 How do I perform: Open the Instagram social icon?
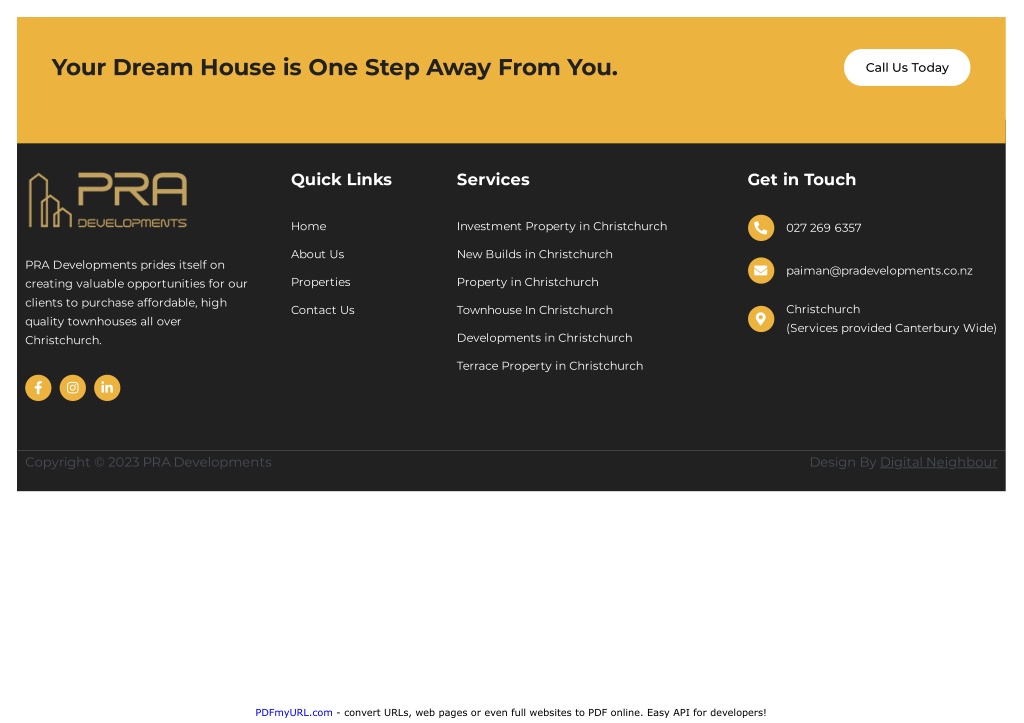pos(72,388)
